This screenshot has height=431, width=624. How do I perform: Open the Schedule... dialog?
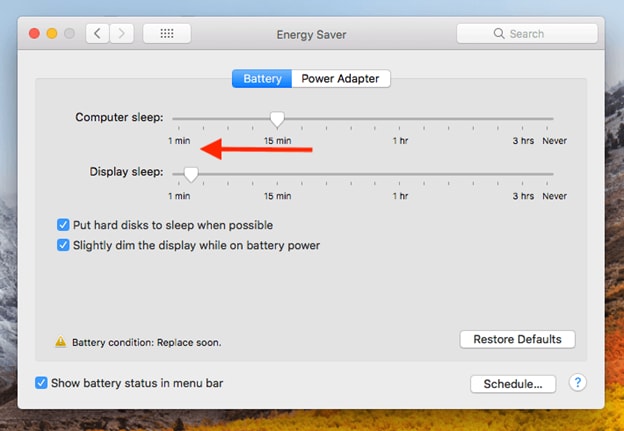coord(513,384)
